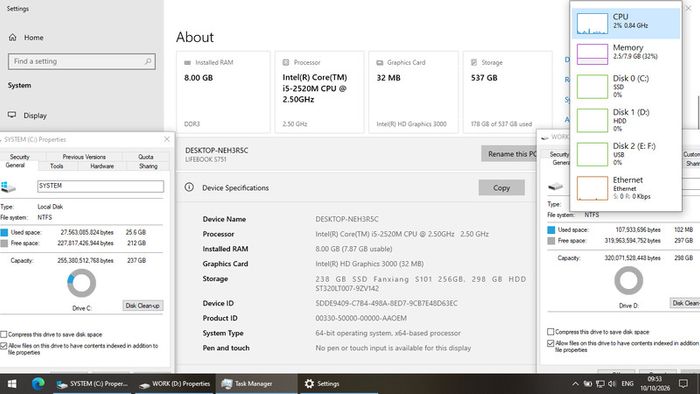Image resolution: width=700 pixels, height=394 pixels.
Task: Open the volume control in the tray
Action: click(612, 384)
